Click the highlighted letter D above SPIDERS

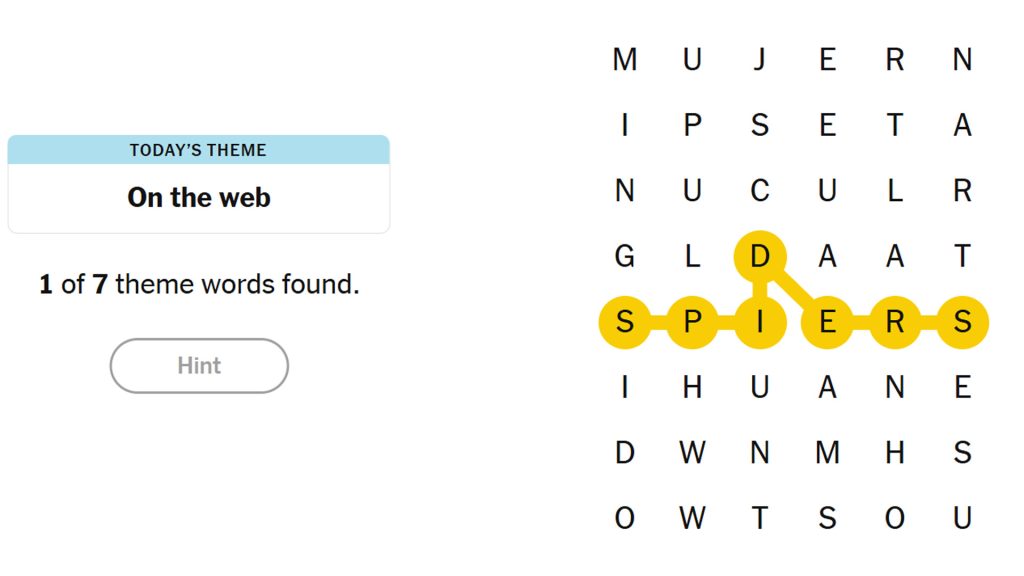coord(760,257)
